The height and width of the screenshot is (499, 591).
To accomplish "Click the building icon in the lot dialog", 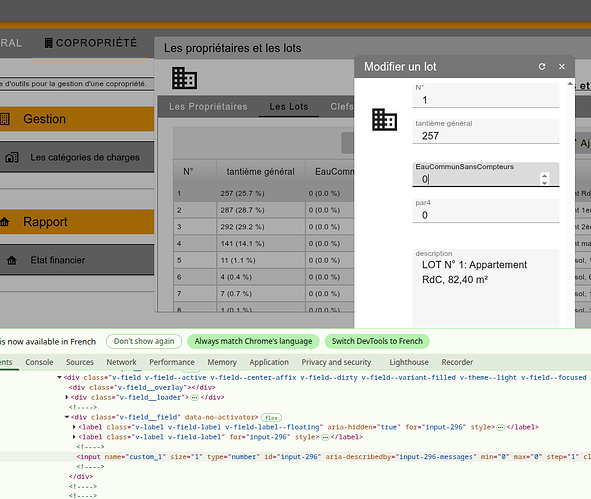I will [x=384, y=120].
